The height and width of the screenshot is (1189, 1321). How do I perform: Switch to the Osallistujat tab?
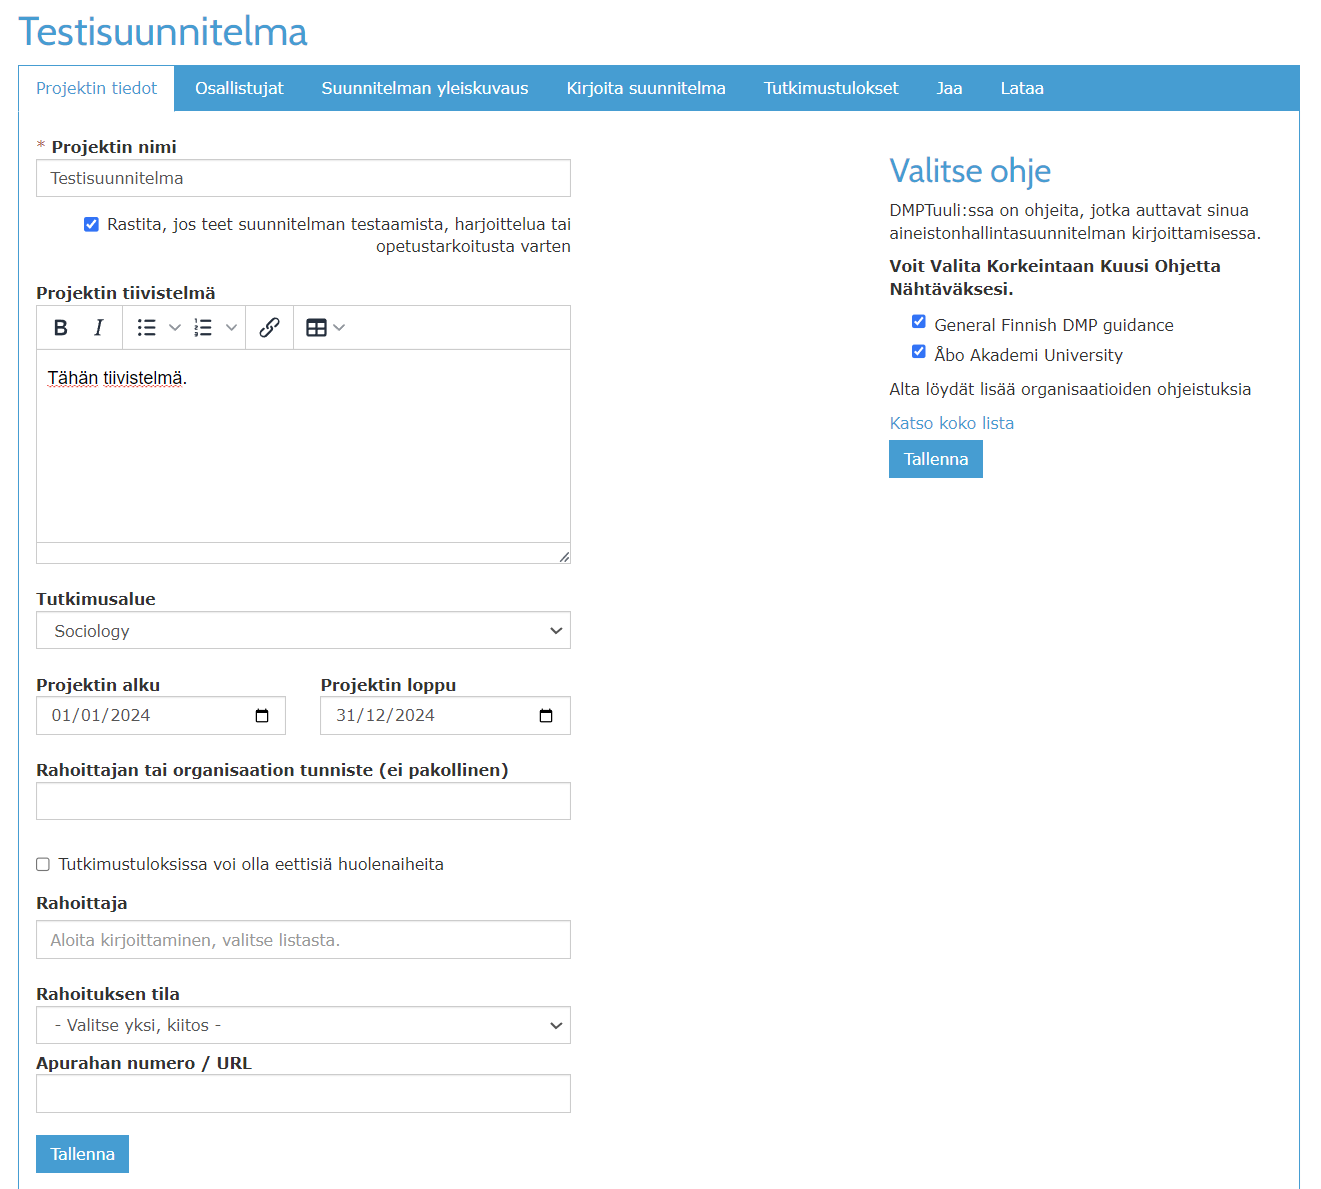click(x=239, y=88)
